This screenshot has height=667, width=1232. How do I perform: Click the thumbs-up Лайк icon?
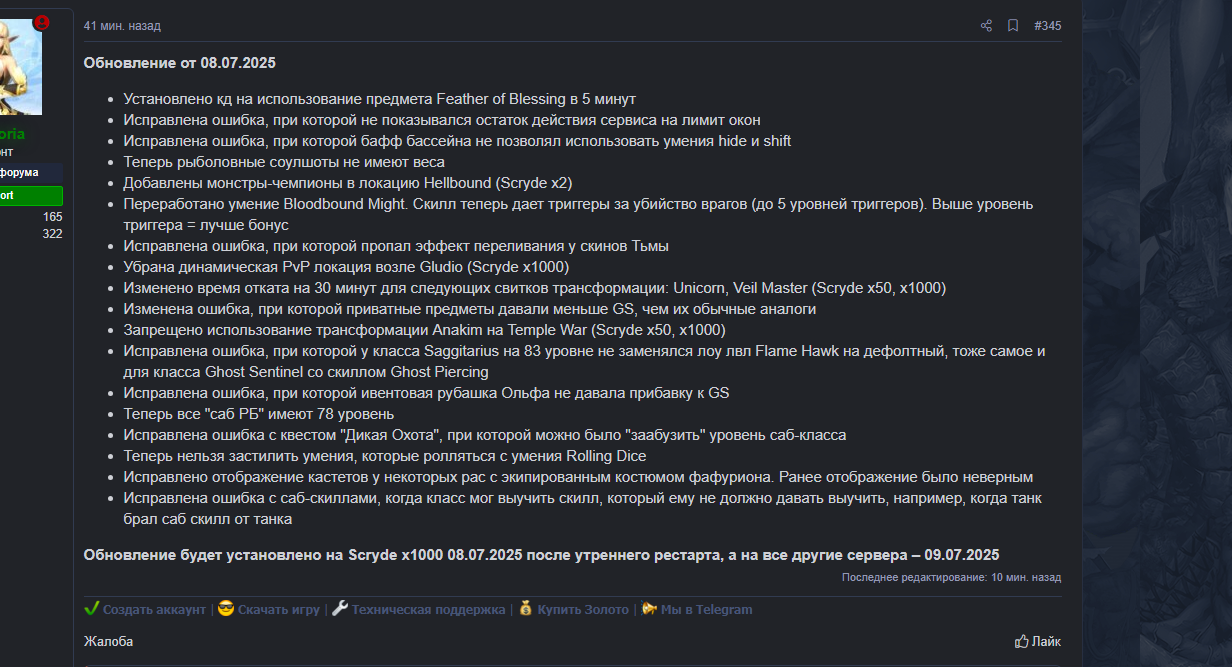(x=1022, y=641)
